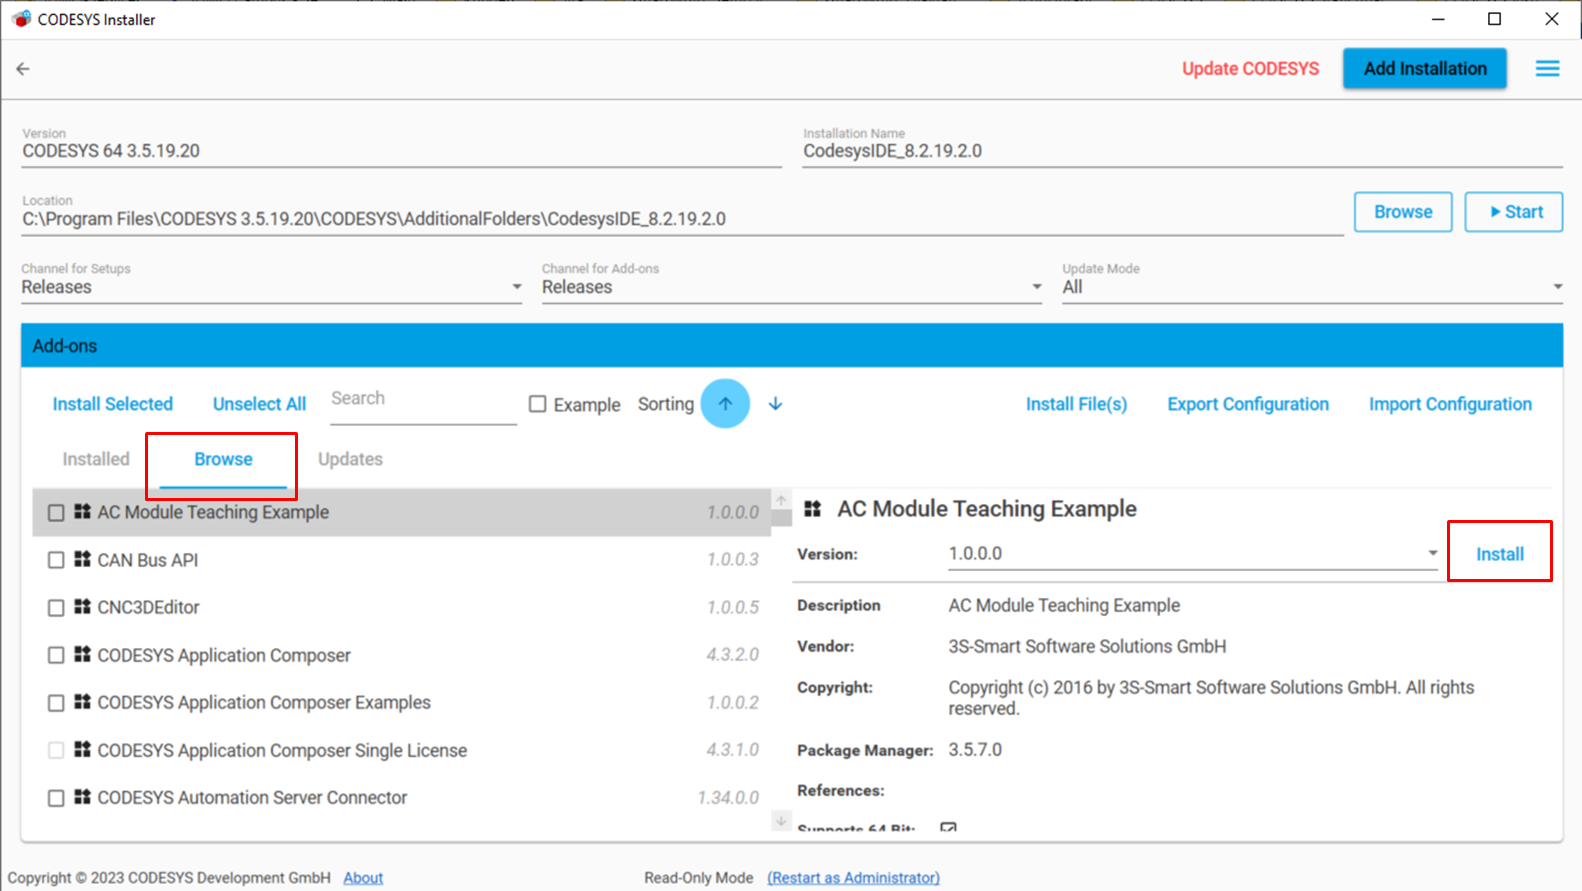Screen dimensions: 1582x891
Task: Check the AC Module Teaching Example checkbox
Action: [x=56, y=512]
